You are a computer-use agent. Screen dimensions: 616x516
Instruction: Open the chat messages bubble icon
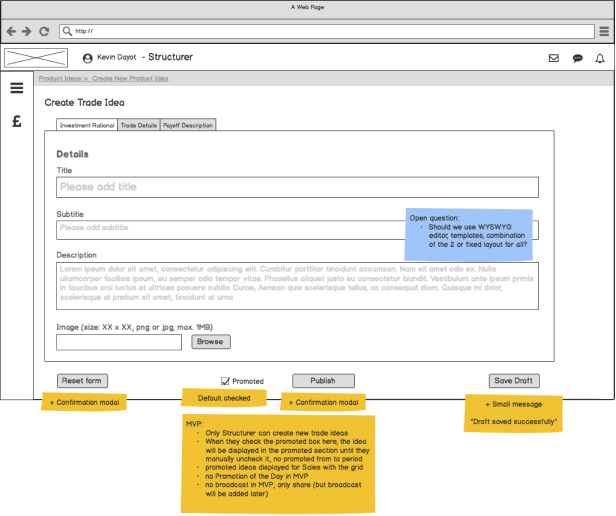click(x=578, y=58)
